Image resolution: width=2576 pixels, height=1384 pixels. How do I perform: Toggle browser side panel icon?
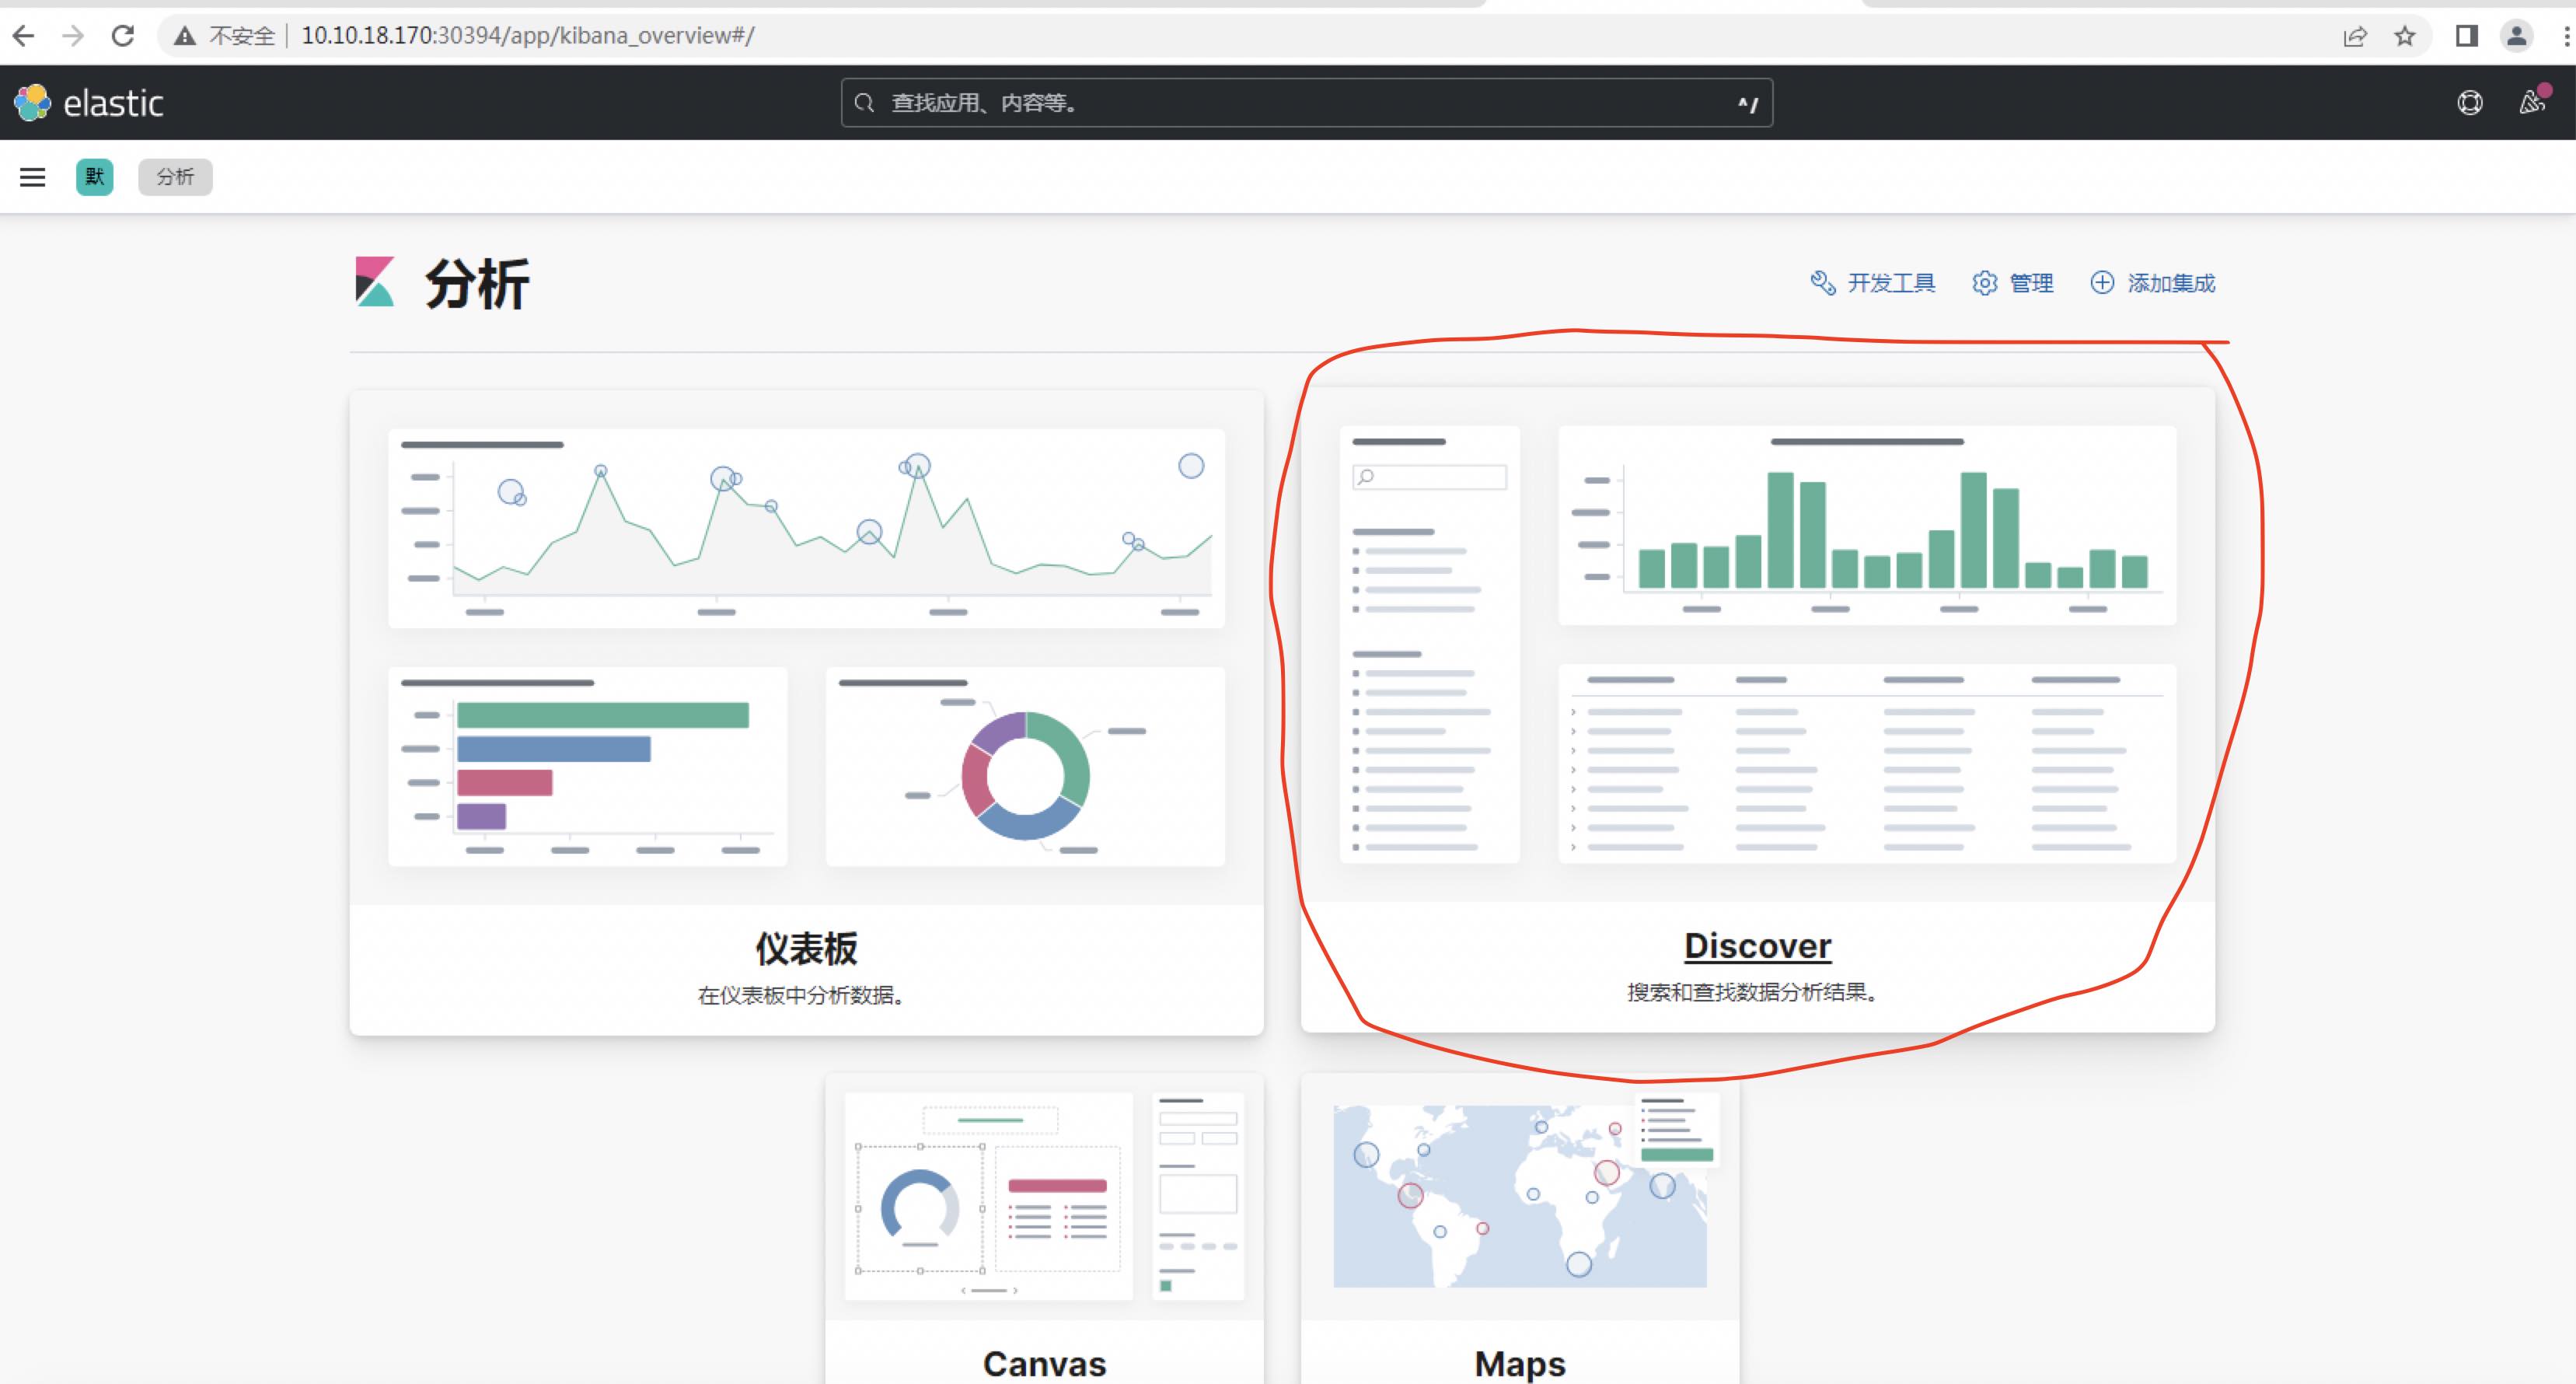(x=2466, y=36)
